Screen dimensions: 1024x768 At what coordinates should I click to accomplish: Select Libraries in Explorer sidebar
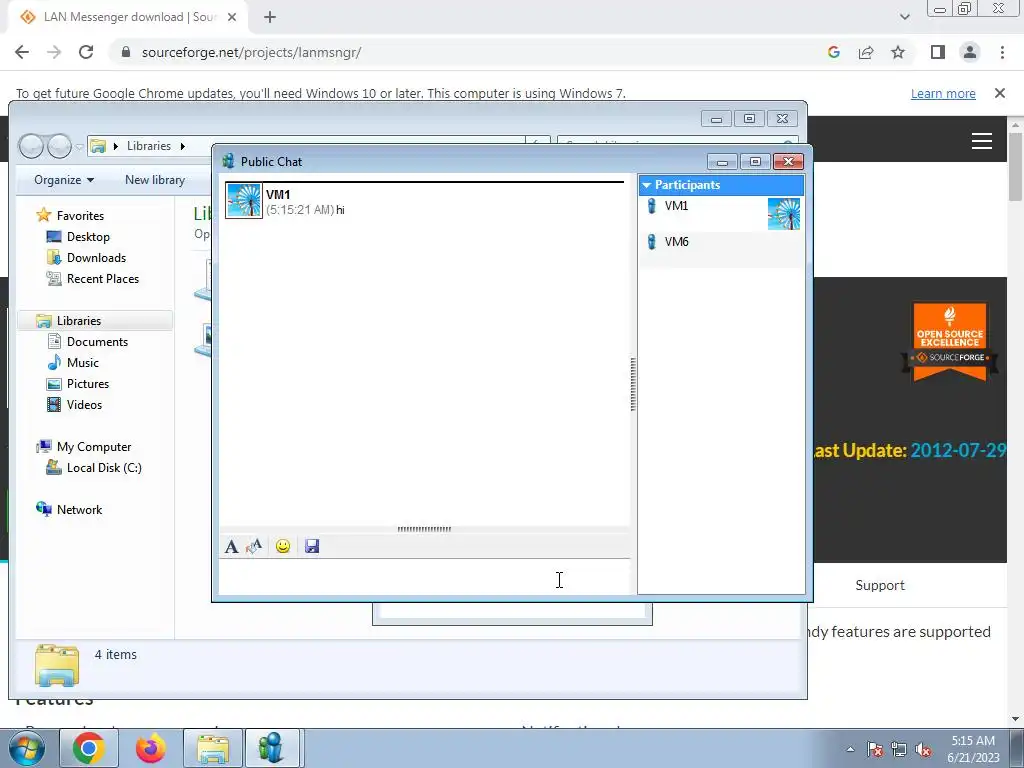point(78,321)
